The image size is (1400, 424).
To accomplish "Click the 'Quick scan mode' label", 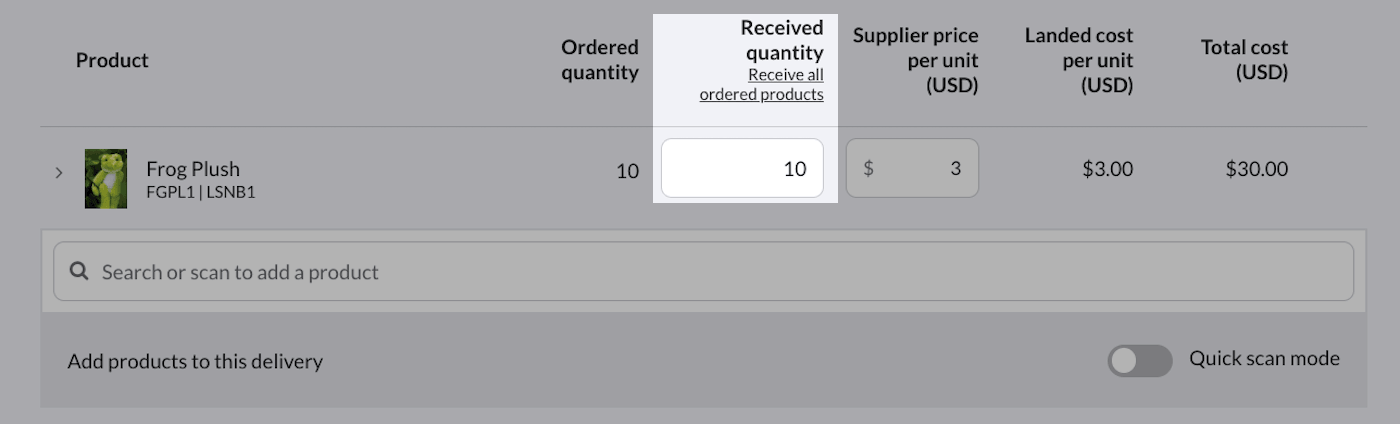I will click(x=1264, y=359).
